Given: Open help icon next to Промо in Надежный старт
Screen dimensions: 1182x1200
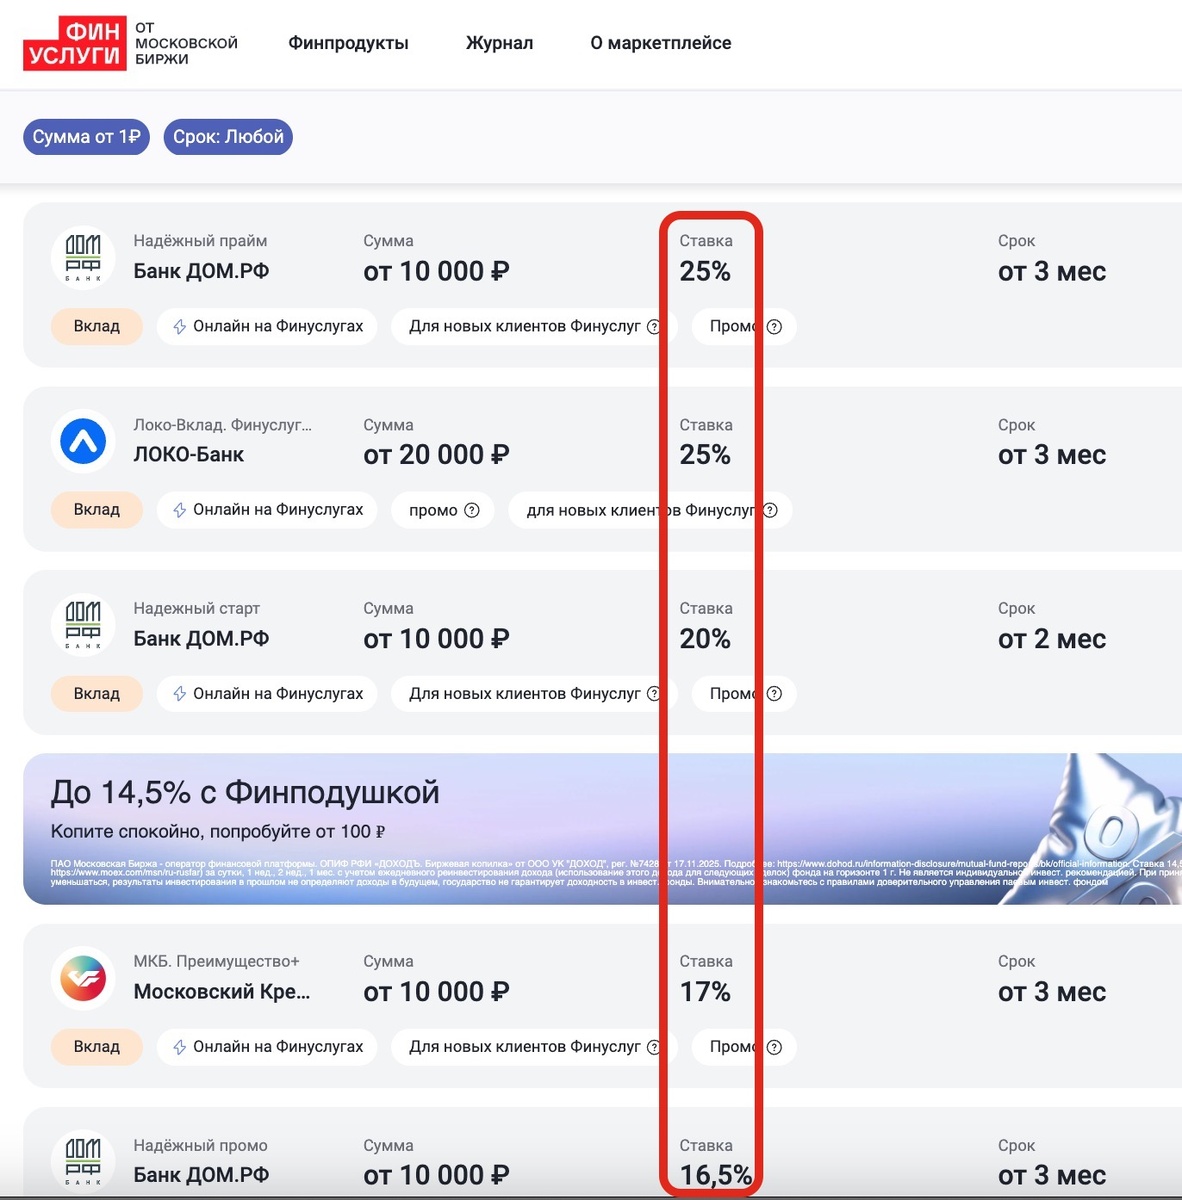Looking at the screenshot, I should tap(774, 693).
